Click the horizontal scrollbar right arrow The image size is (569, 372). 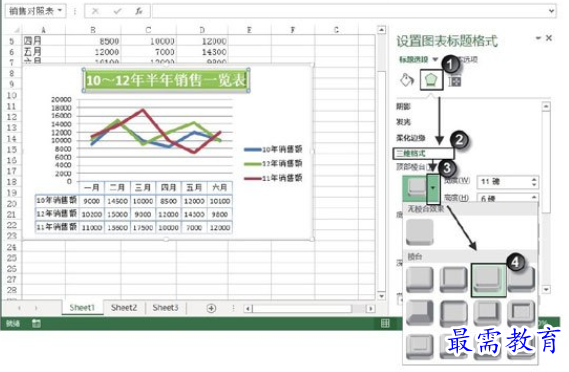370,308
